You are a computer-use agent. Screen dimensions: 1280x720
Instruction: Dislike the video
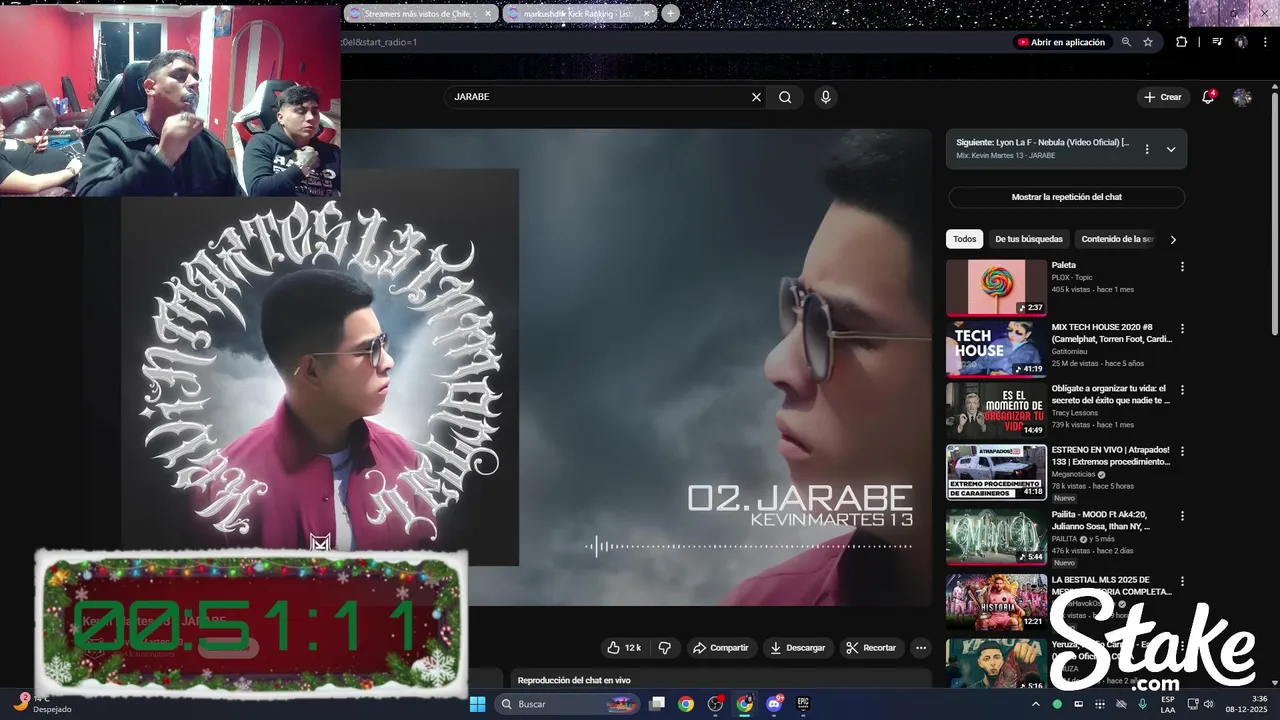665,648
